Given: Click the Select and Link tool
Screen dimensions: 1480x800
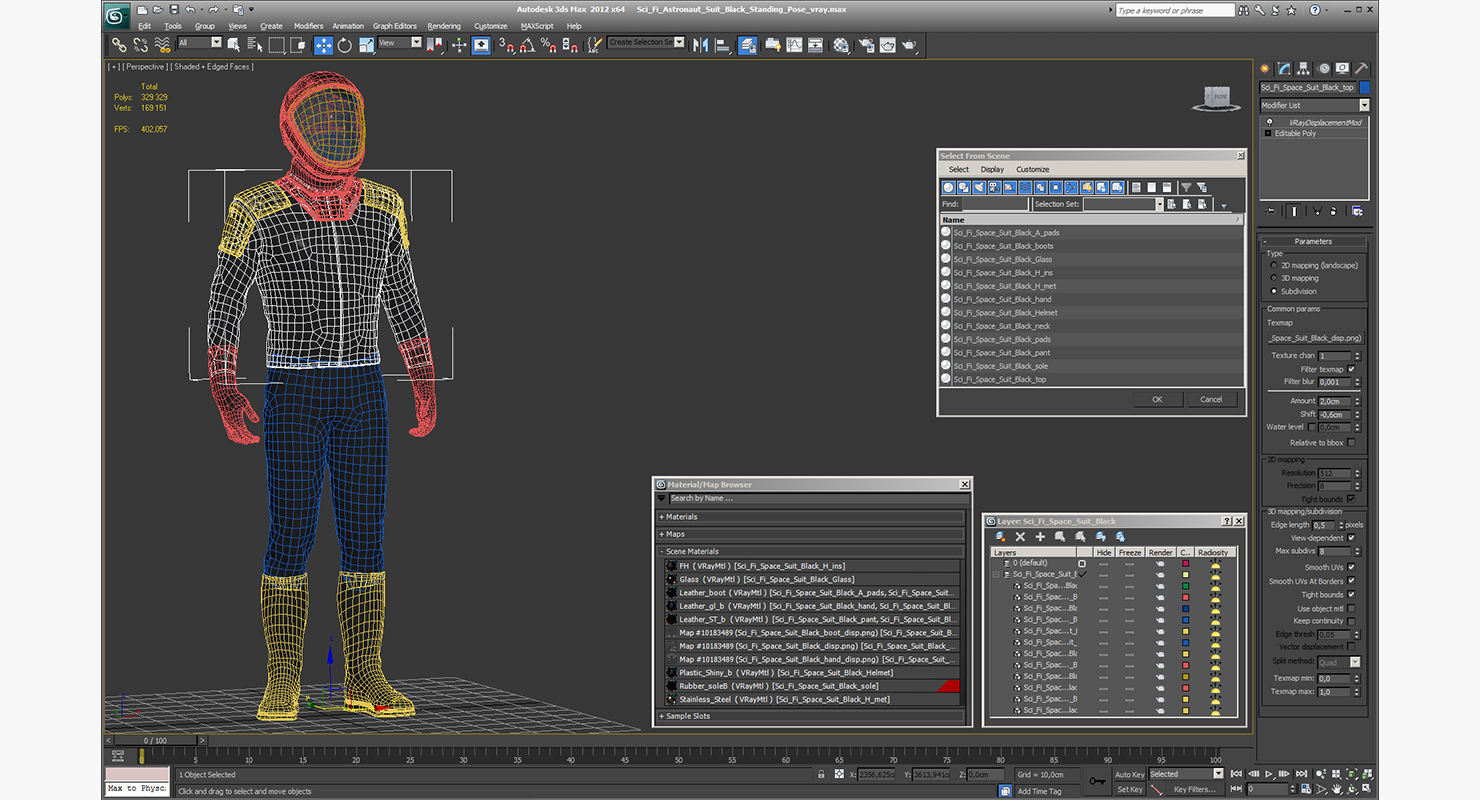Looking at the screenshot, I should coord(119,45).
